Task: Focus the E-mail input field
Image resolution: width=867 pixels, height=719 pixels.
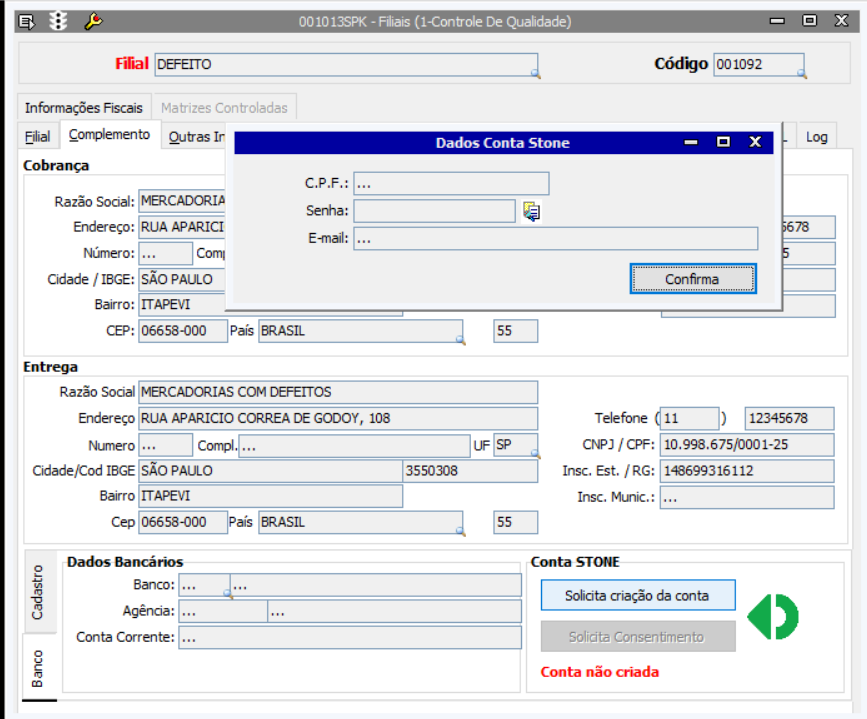Action: tap(555, 239)
